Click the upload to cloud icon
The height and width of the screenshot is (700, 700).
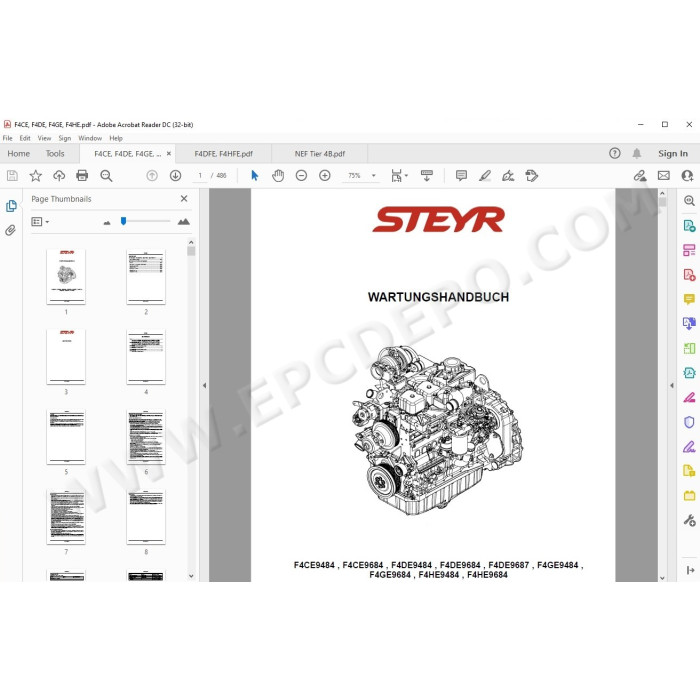59,176
